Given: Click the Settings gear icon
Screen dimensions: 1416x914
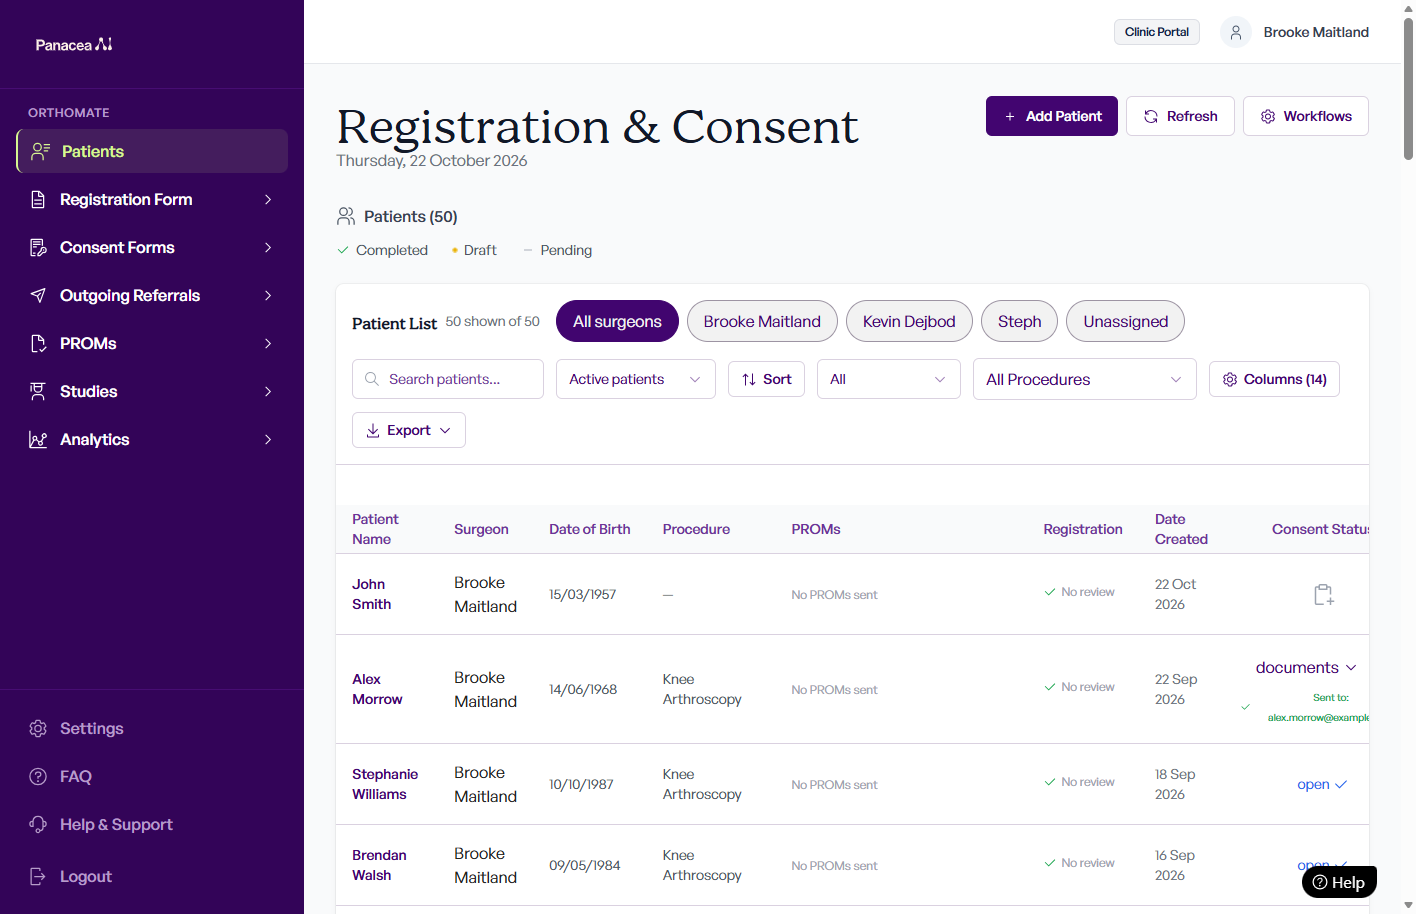Looking at the screenshot, I should coord(38,728).
